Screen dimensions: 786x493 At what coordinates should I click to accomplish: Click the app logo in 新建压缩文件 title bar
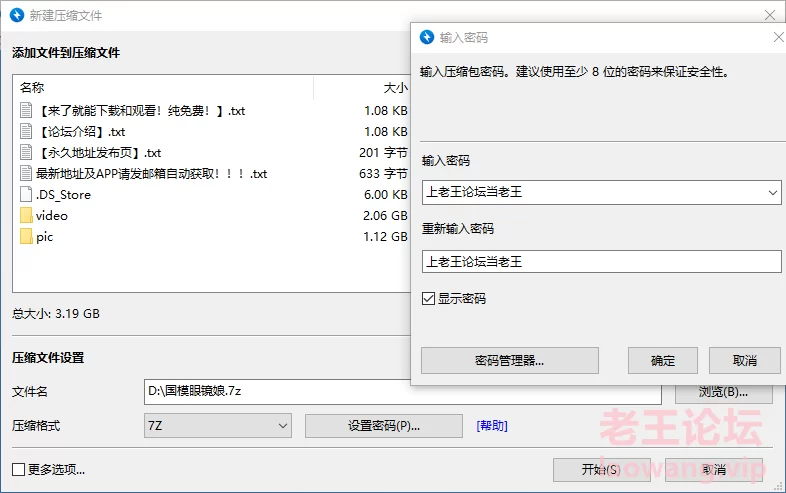[x=17, y=15]
